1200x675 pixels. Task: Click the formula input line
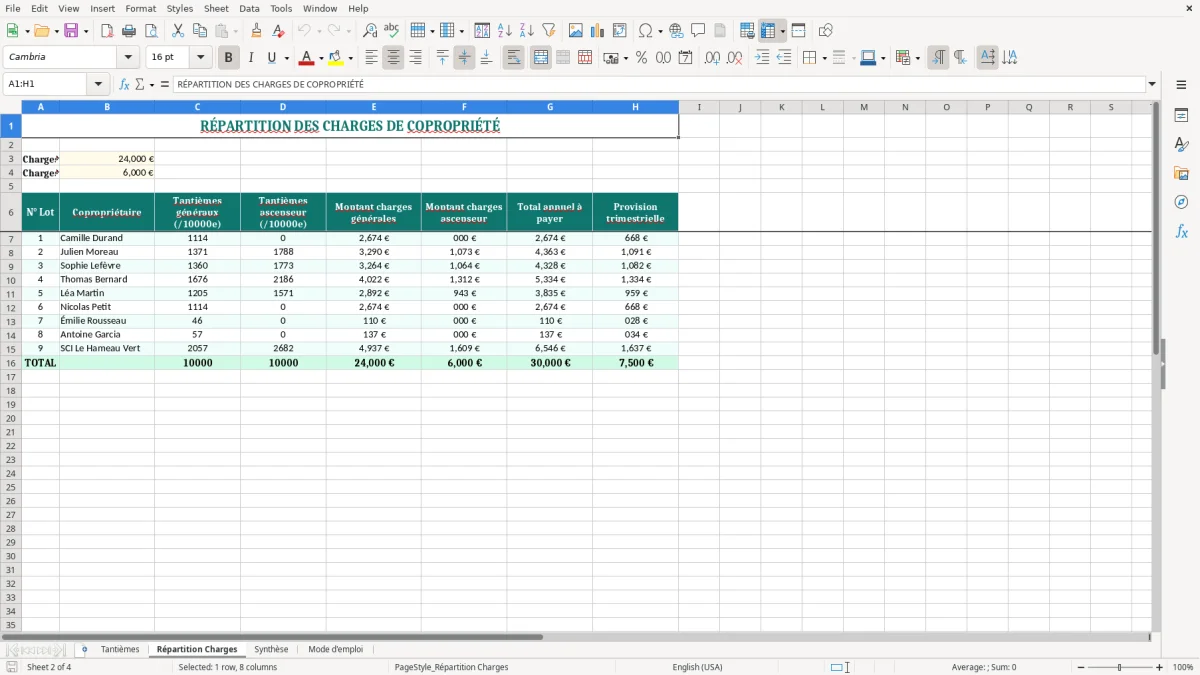pyautogui.click(x=659, y=85)
